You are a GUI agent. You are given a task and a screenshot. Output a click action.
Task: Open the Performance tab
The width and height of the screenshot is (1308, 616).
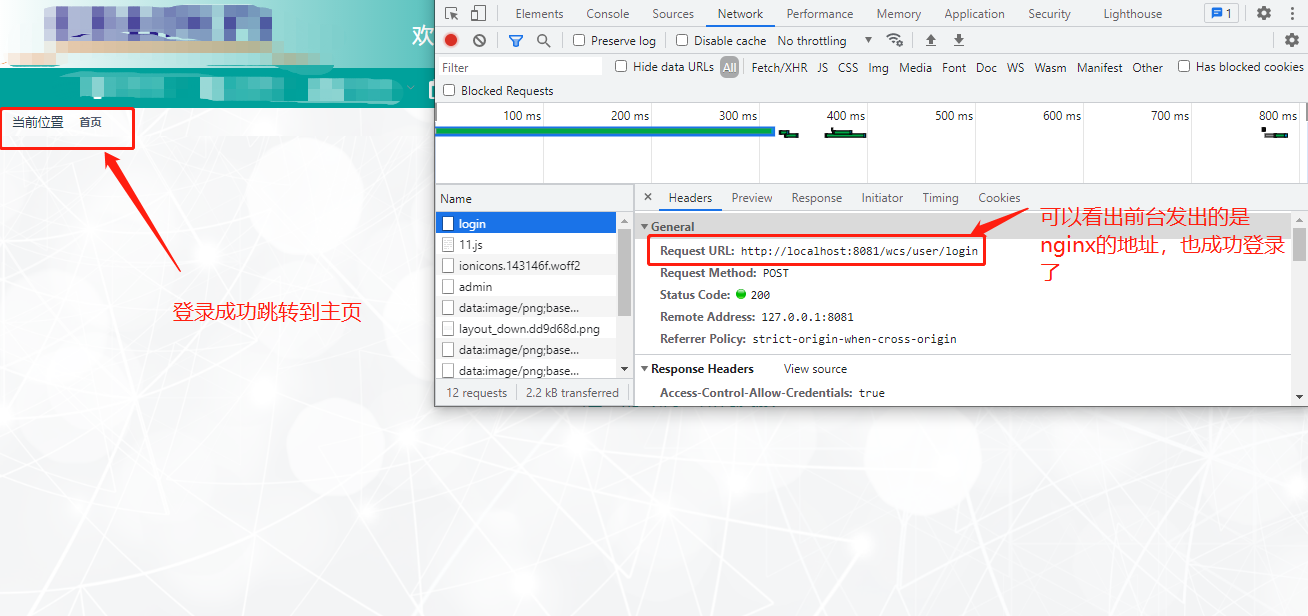[x=820, y=14]
